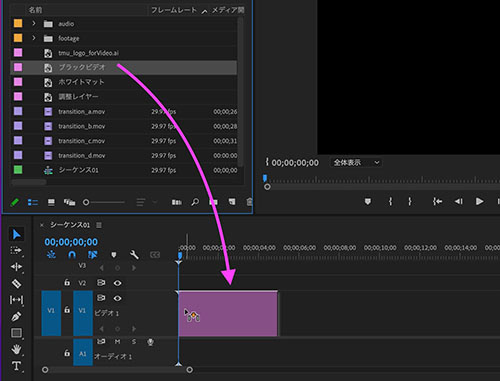Open timeline display settings wrench

134,255
